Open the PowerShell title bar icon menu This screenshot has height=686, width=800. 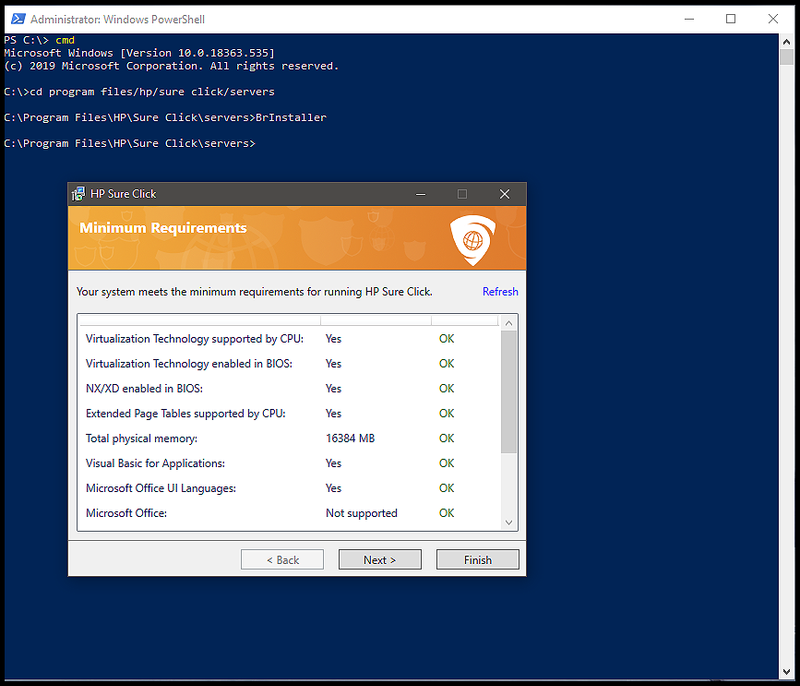(15, 19)
